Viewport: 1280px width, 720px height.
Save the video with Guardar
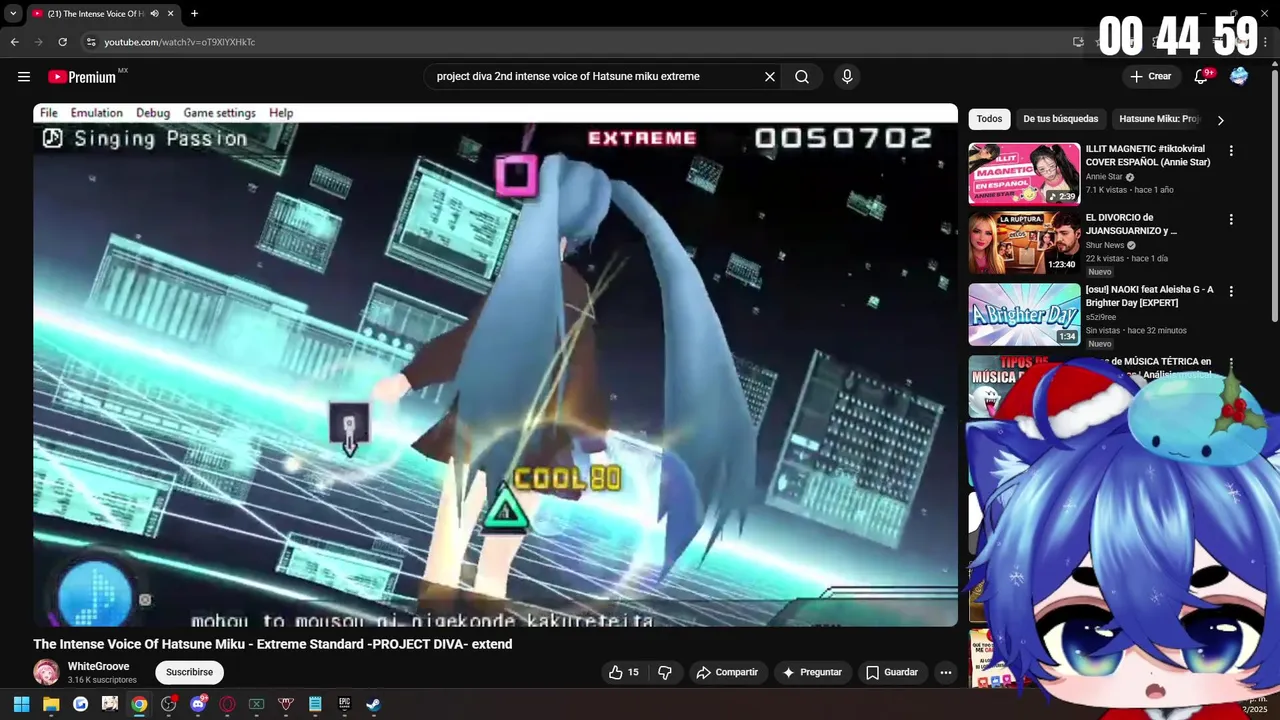[891, 672]
